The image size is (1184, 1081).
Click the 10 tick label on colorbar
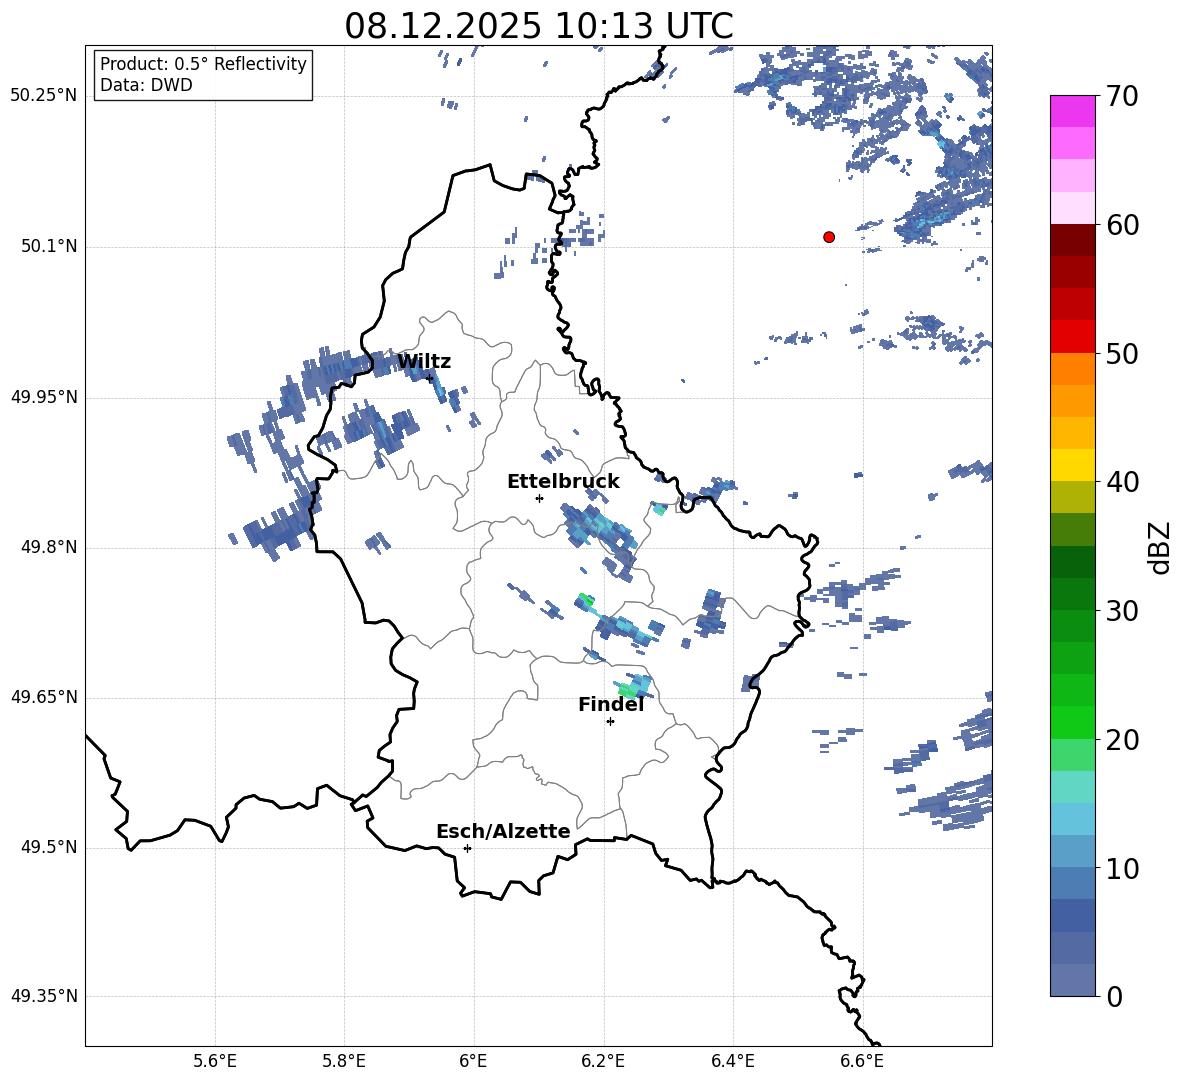pyautogui.click(x=1122, y=868)
